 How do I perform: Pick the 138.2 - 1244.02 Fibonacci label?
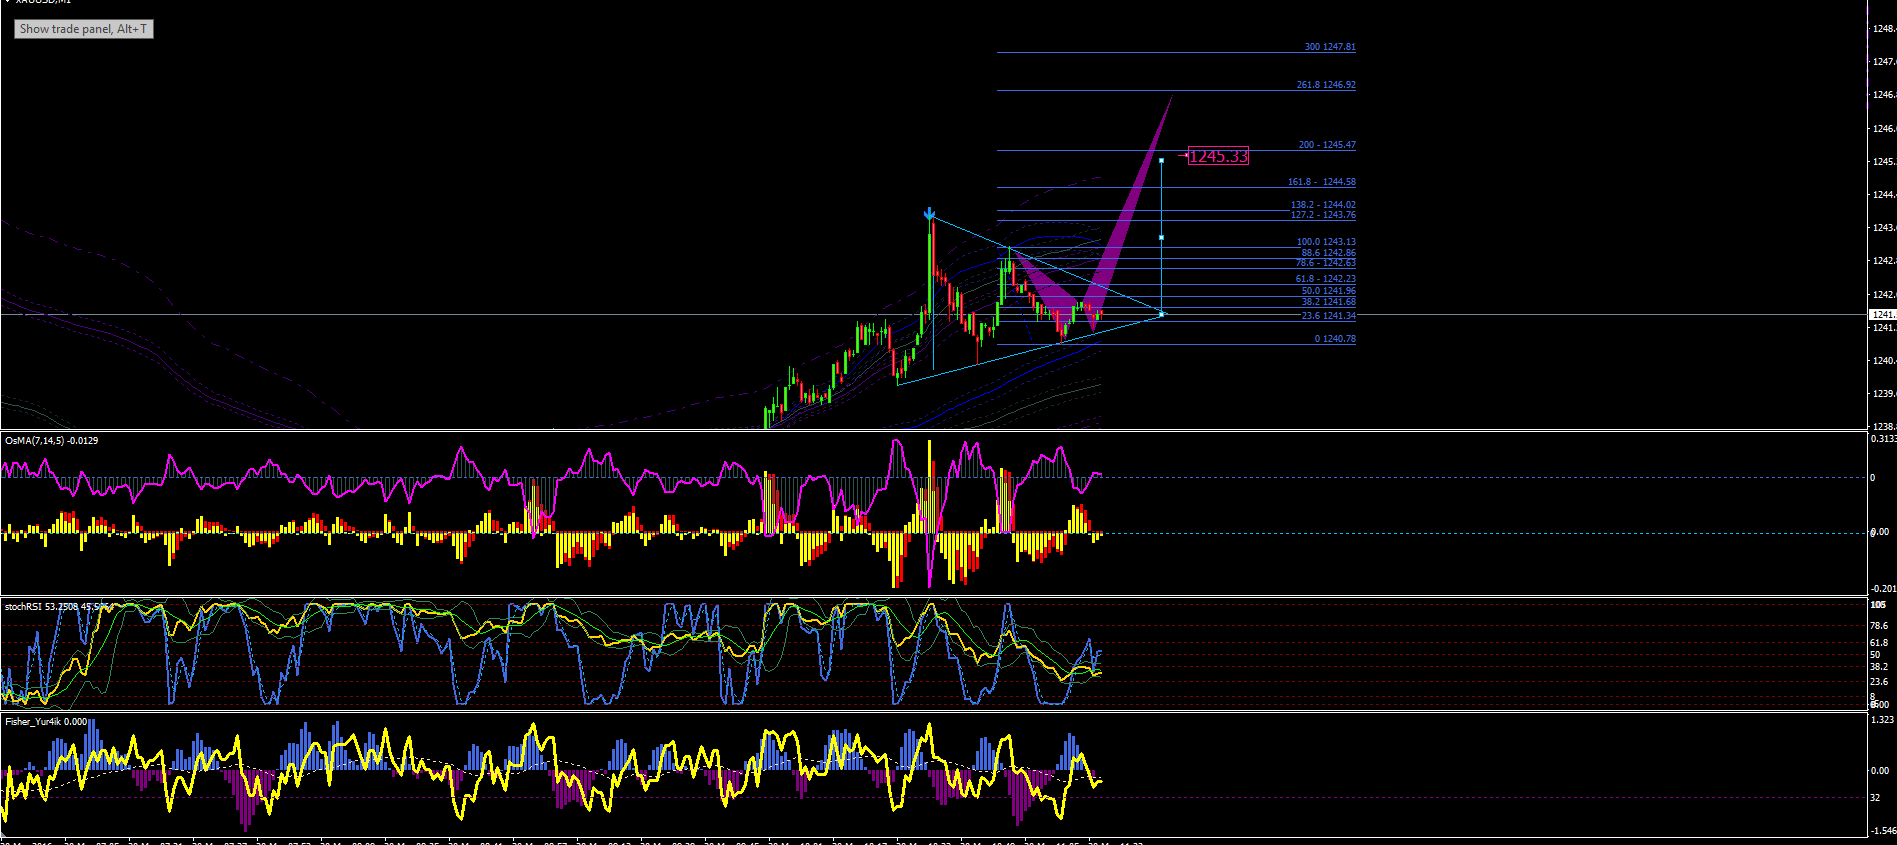[x=1323, y=205]
